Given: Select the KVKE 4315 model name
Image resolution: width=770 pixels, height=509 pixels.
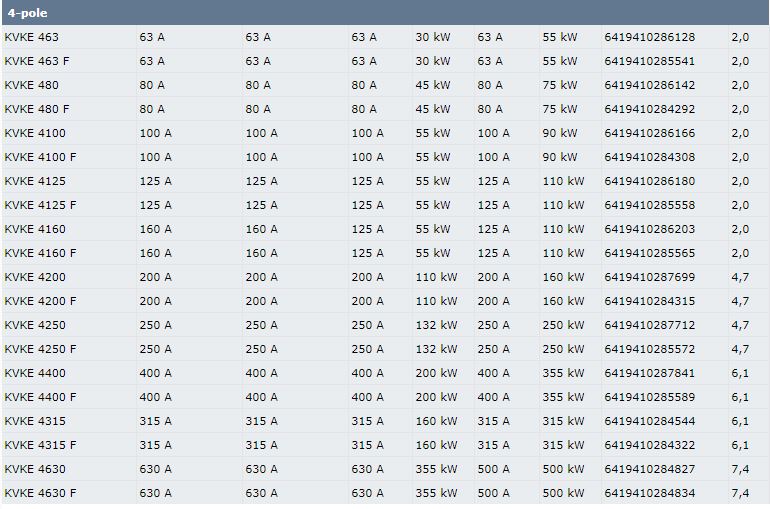Looking at the screenshot, I should point(35,422).
